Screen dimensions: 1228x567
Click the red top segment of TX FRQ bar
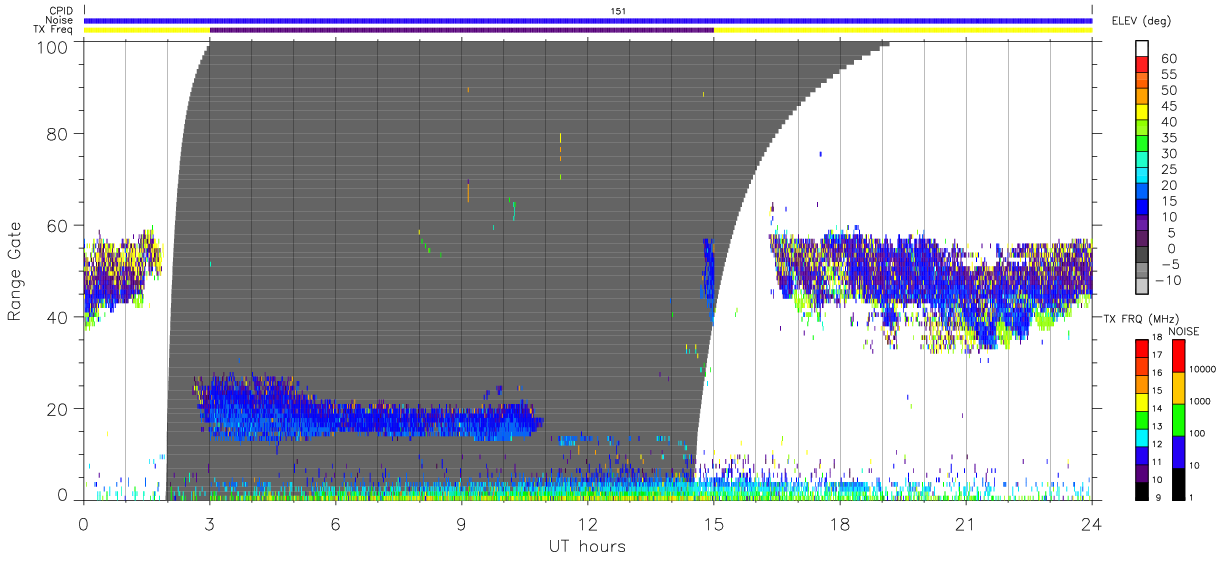[1141, 348]
